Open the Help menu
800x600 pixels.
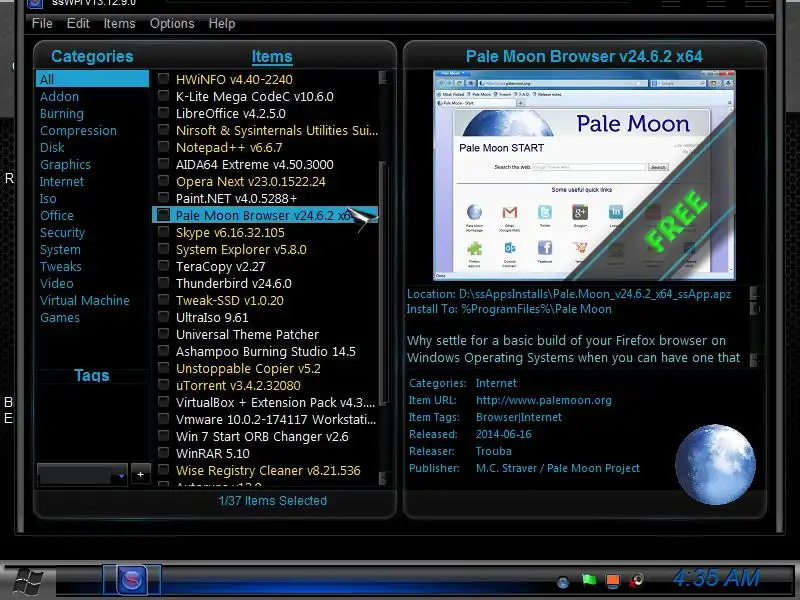coord(222,23)
